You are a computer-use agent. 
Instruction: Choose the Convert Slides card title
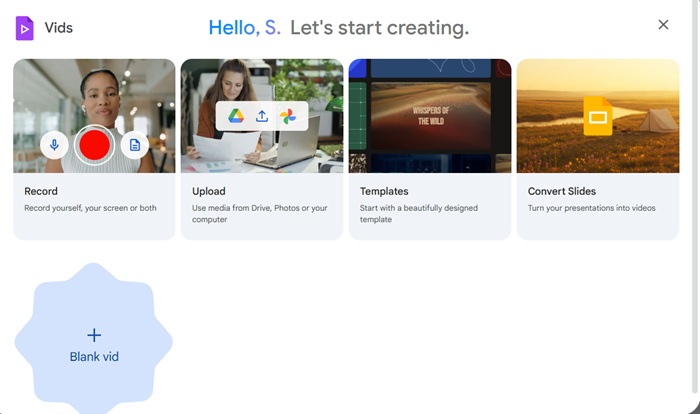point(562,191)
